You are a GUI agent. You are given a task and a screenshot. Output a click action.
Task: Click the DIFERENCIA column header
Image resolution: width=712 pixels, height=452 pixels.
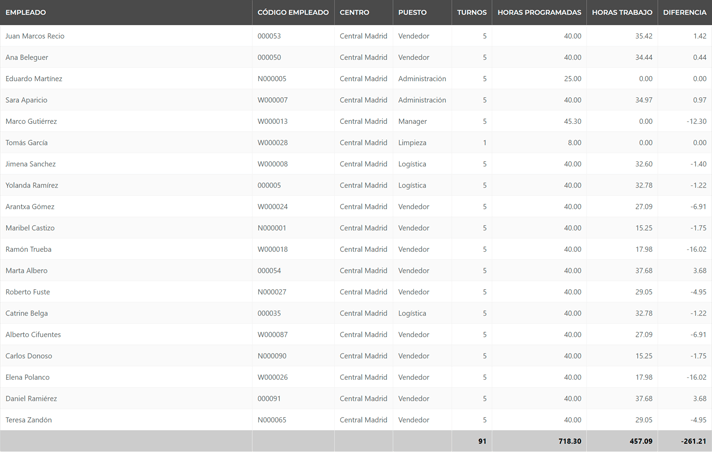(684, 13)
